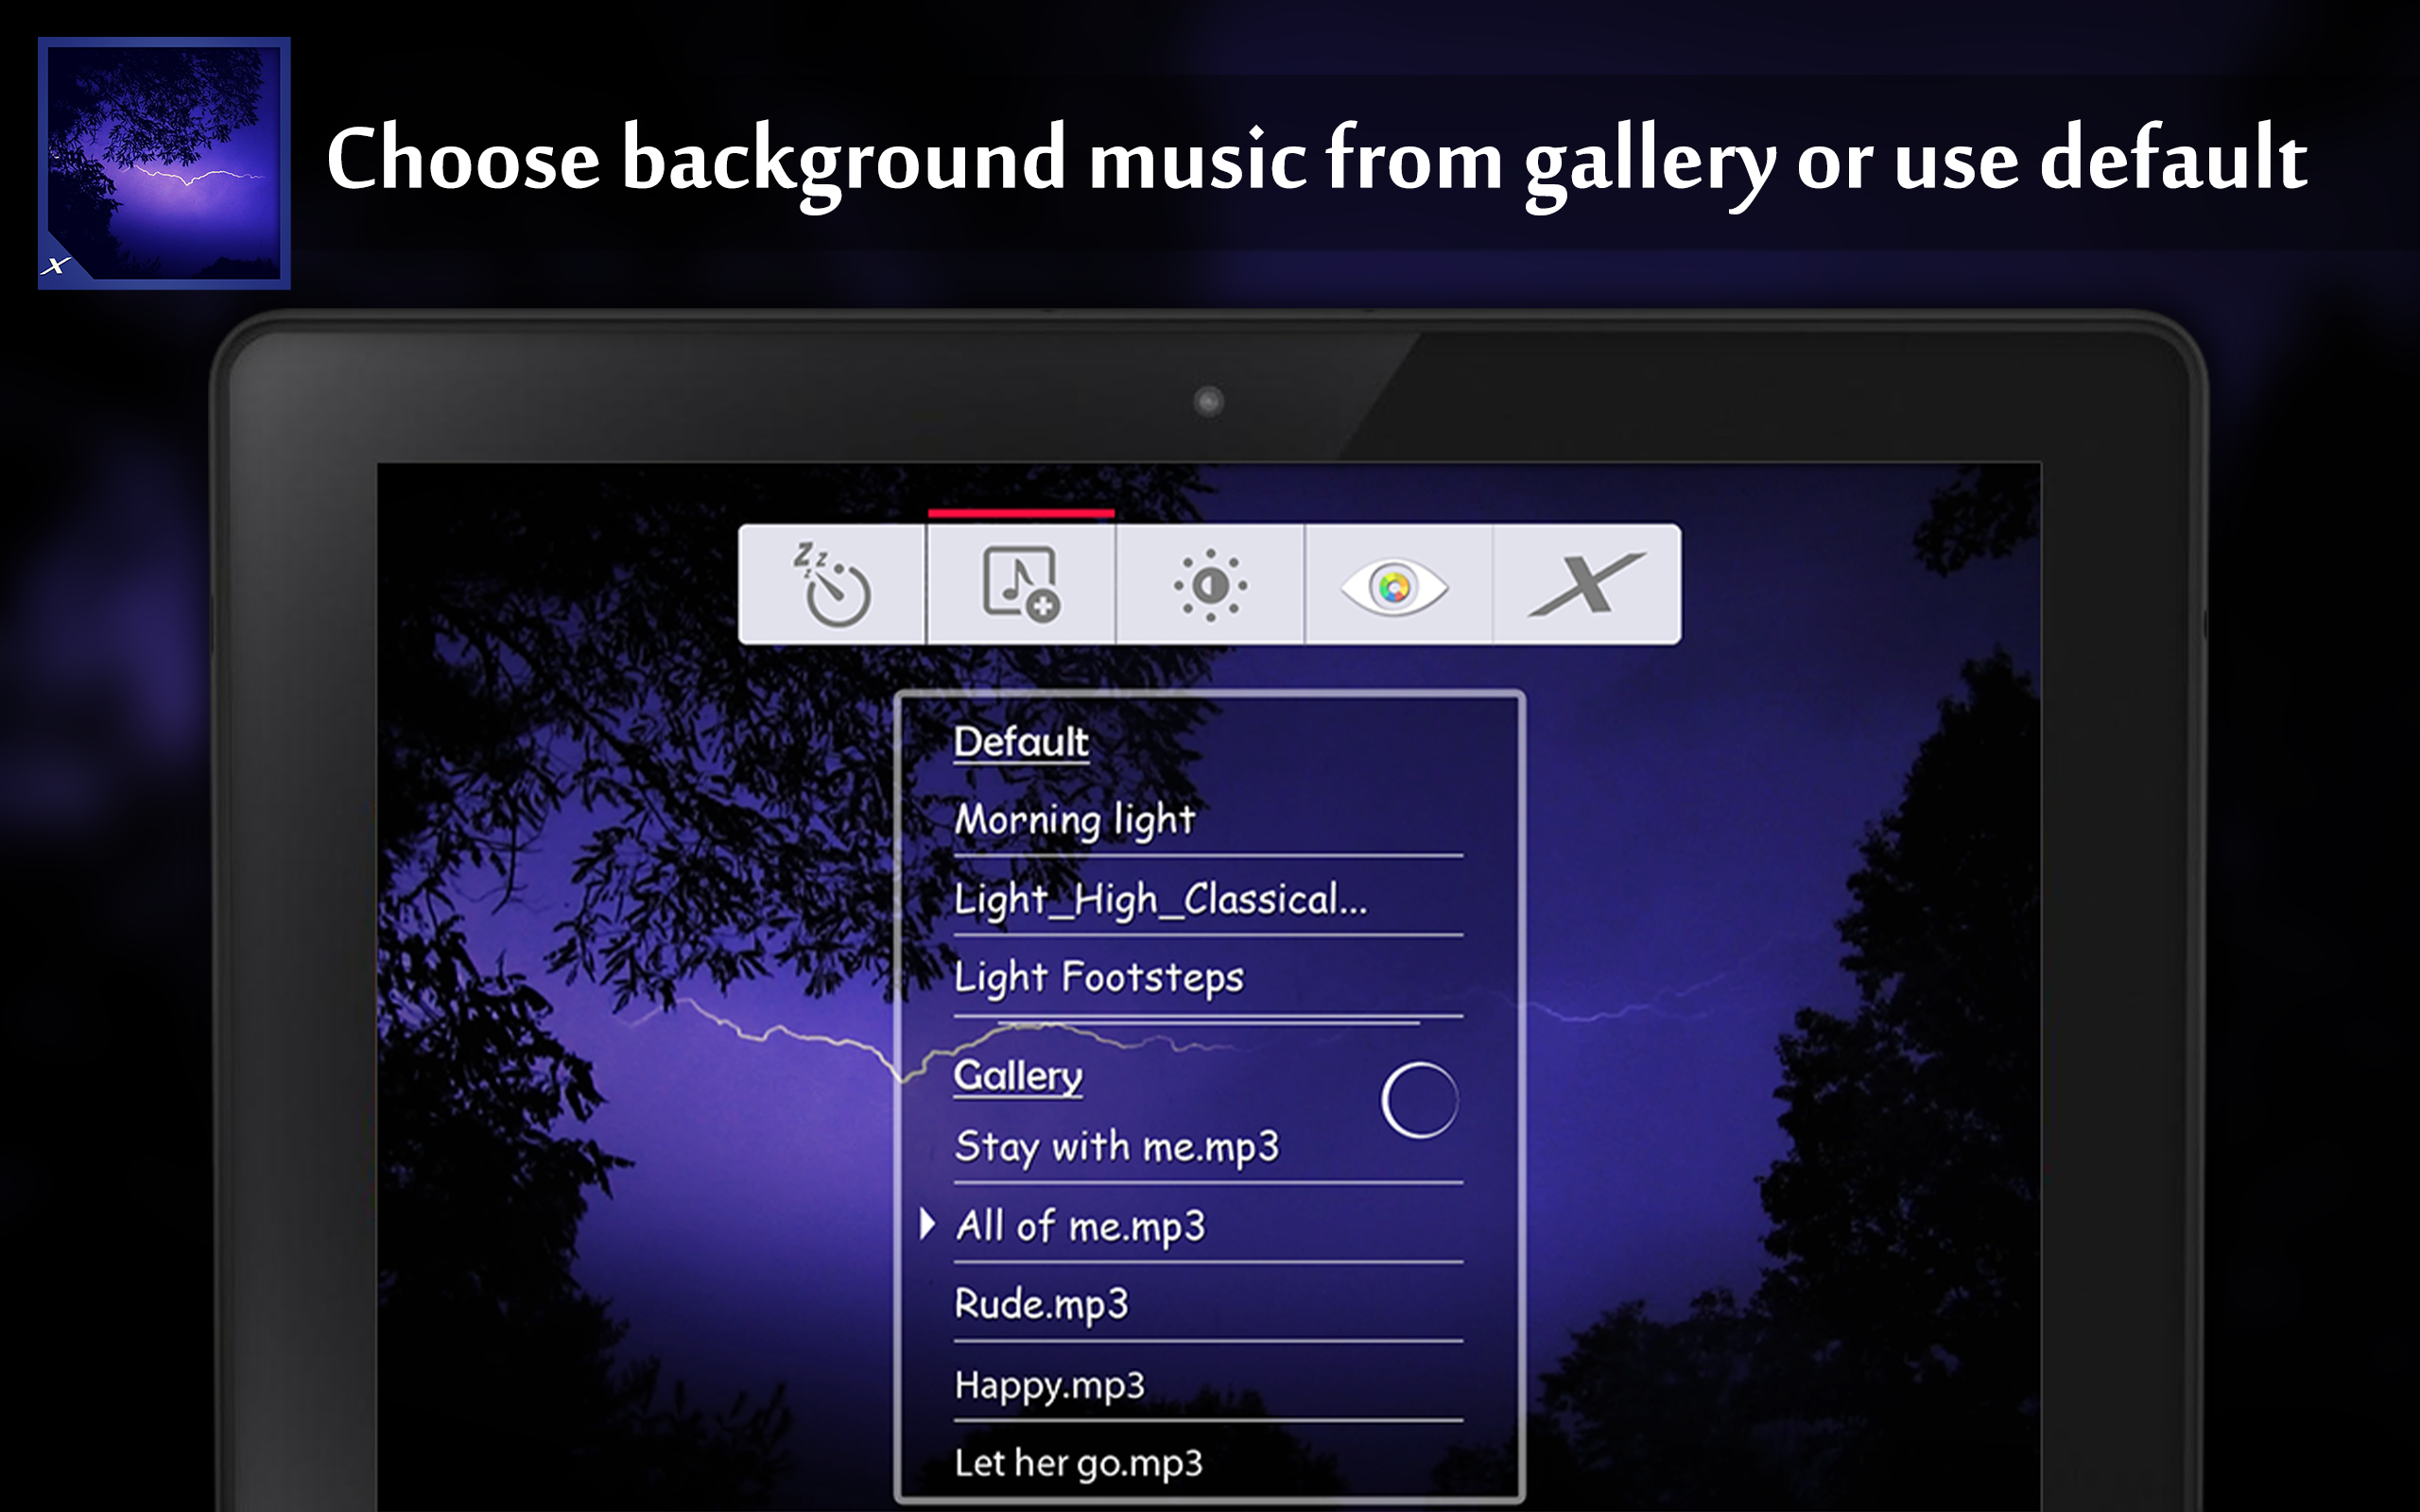The height and width of the screenshot is (1512, 2420).
Task: Click the circular spinner beside Gallery
Action: point(1419,1100)
